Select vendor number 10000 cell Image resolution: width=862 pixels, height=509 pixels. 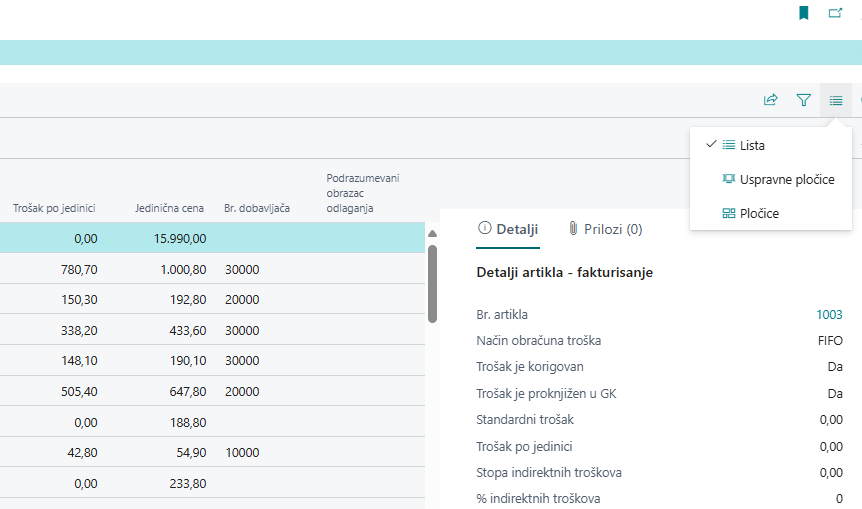[243, 452]
